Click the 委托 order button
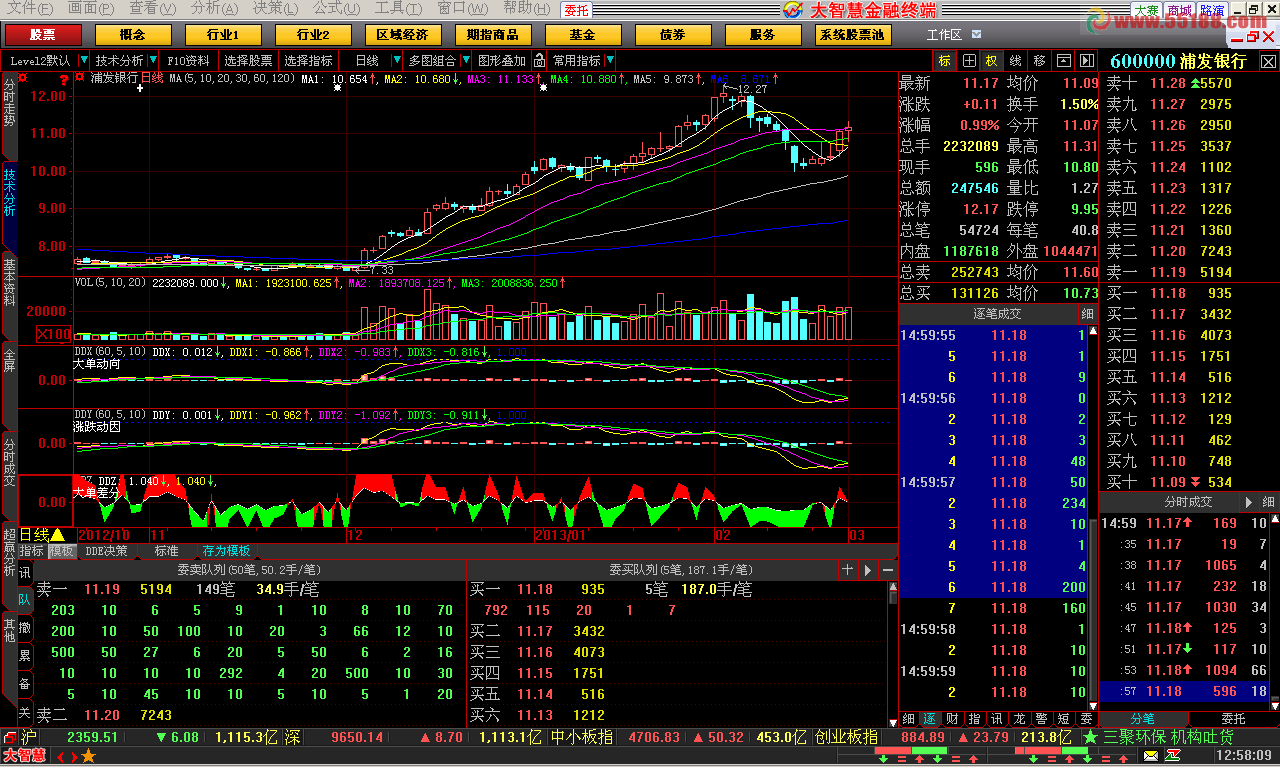 pos(576,10)
